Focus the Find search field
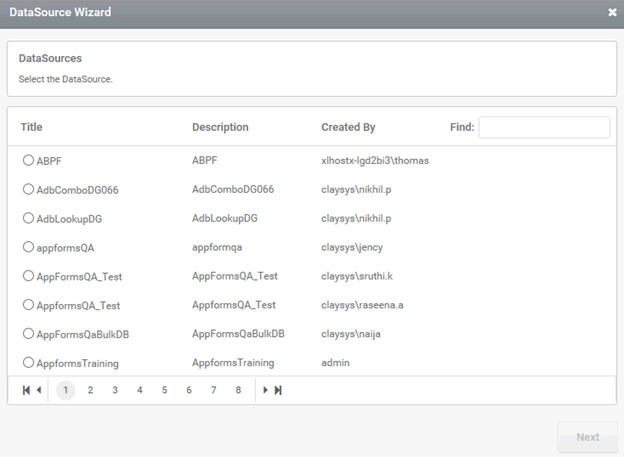This screenshot has width=624, height=457. click(544, 127)
